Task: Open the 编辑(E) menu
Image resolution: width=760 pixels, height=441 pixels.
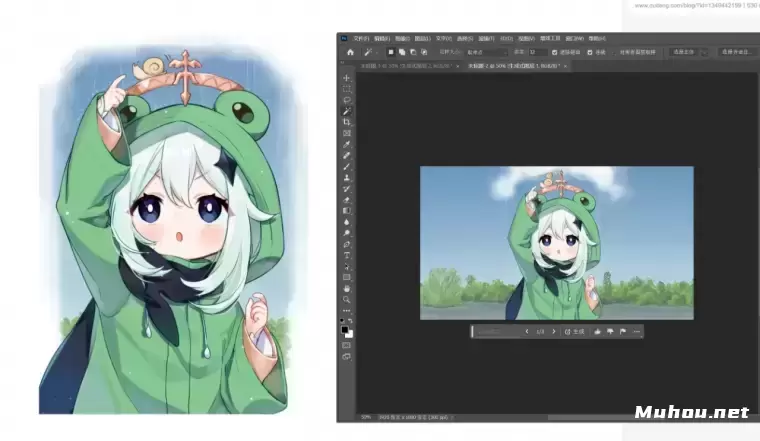Action: 382,38
